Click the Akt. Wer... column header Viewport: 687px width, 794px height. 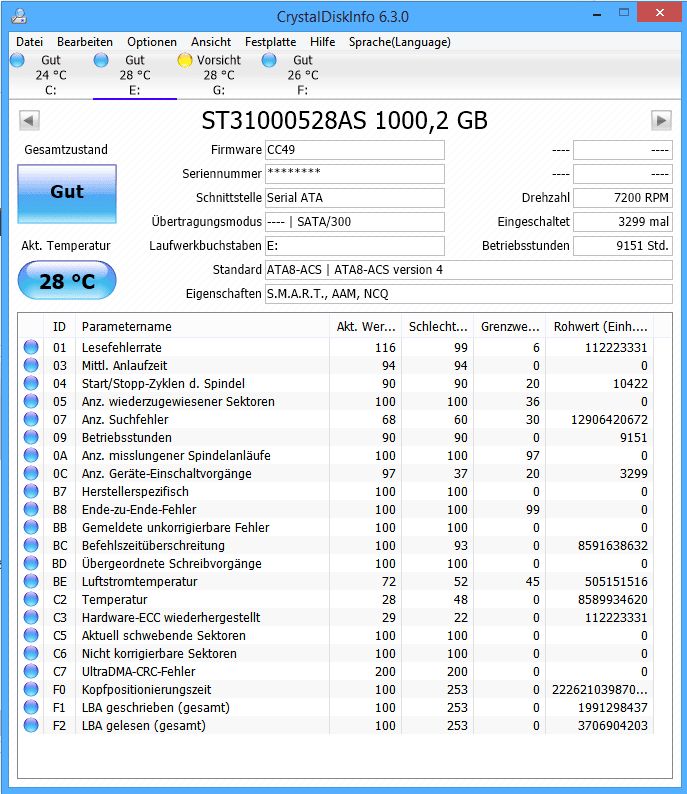(366, 327)
